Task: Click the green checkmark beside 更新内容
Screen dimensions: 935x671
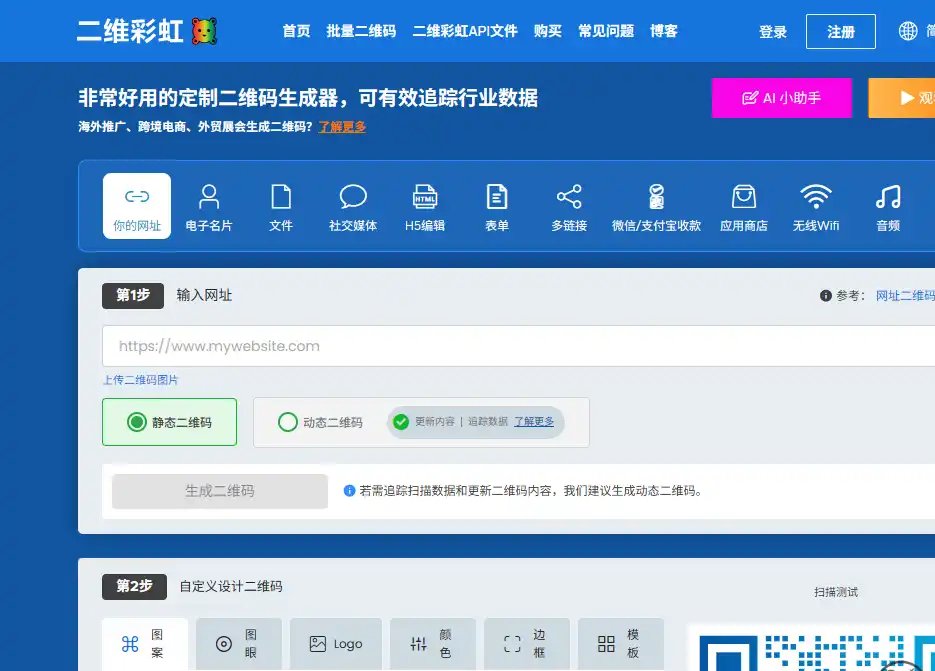Action: pos(401,422)
